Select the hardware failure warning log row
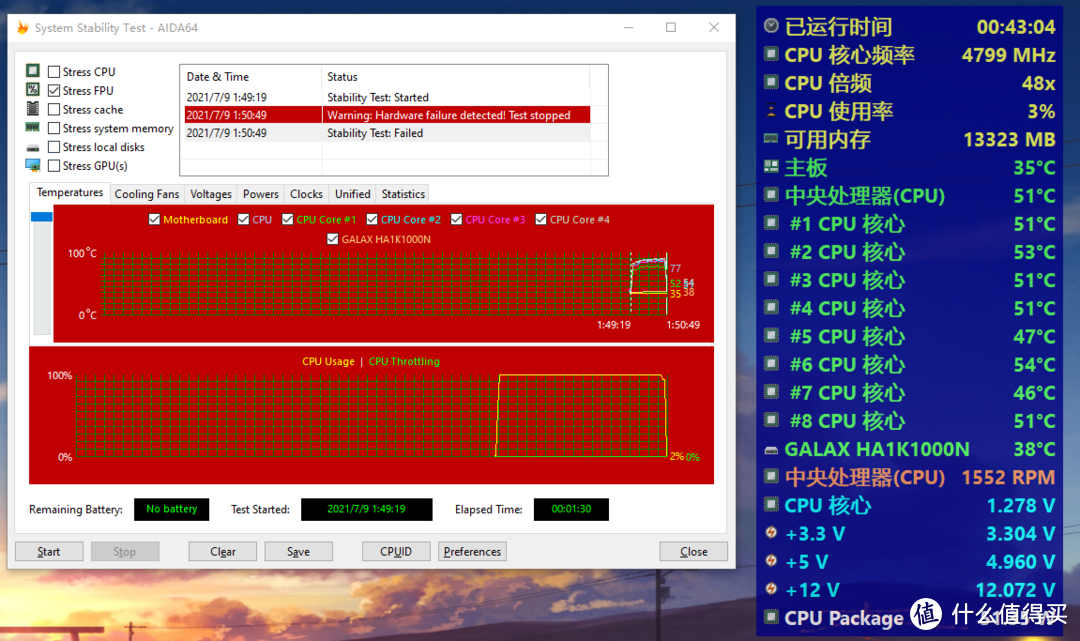1080x641 pixels. pos(385,115)
